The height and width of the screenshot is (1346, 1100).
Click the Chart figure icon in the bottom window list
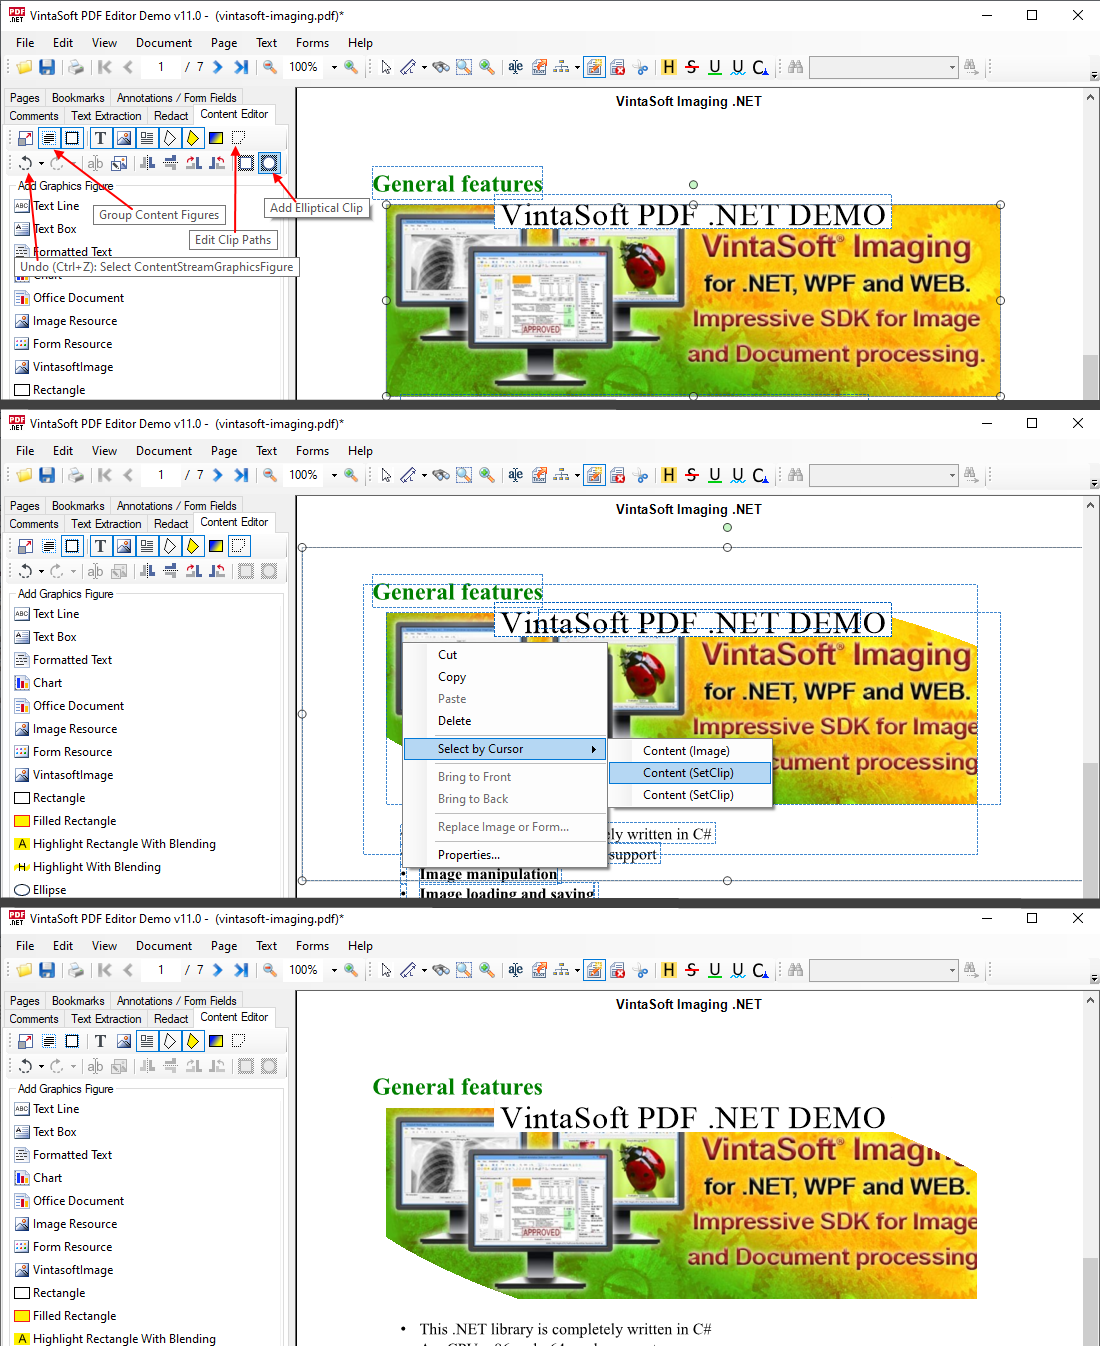[x=22, y=1178]
